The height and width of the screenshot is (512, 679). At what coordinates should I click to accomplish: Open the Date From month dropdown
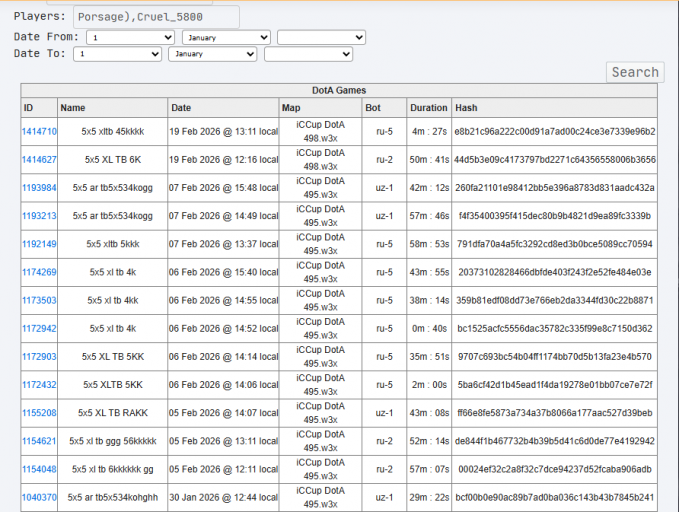coord(226,37)
